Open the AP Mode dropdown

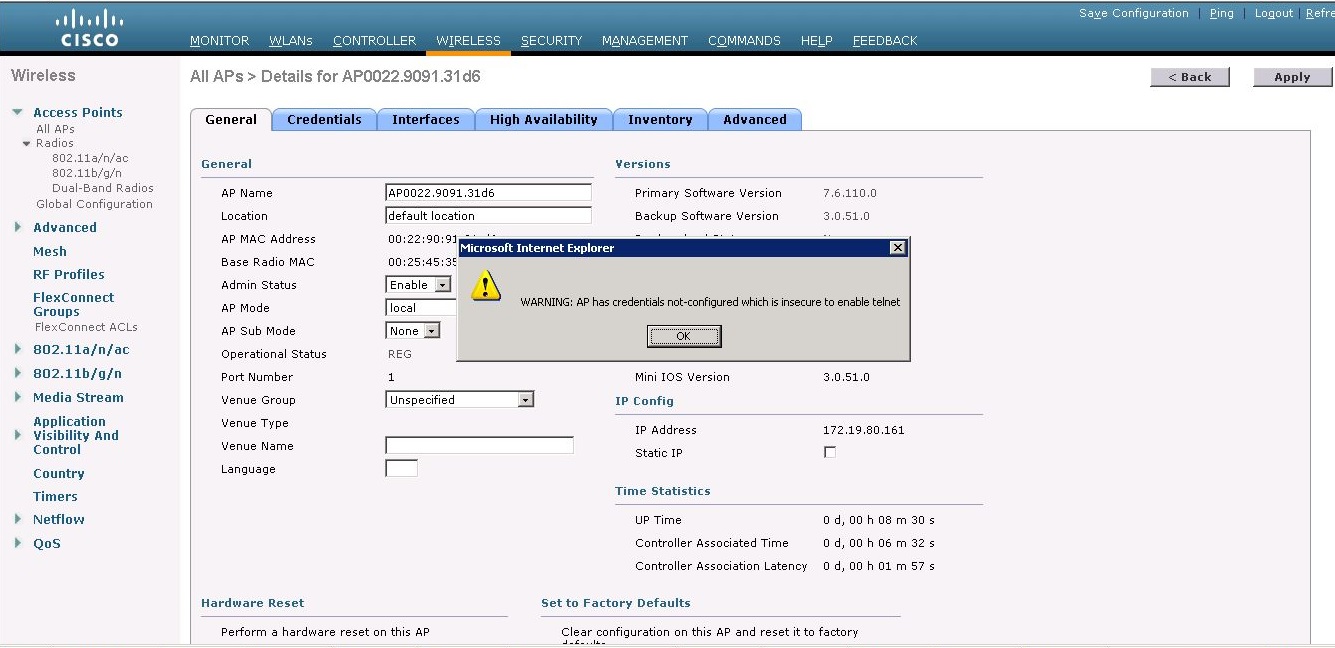420,308
